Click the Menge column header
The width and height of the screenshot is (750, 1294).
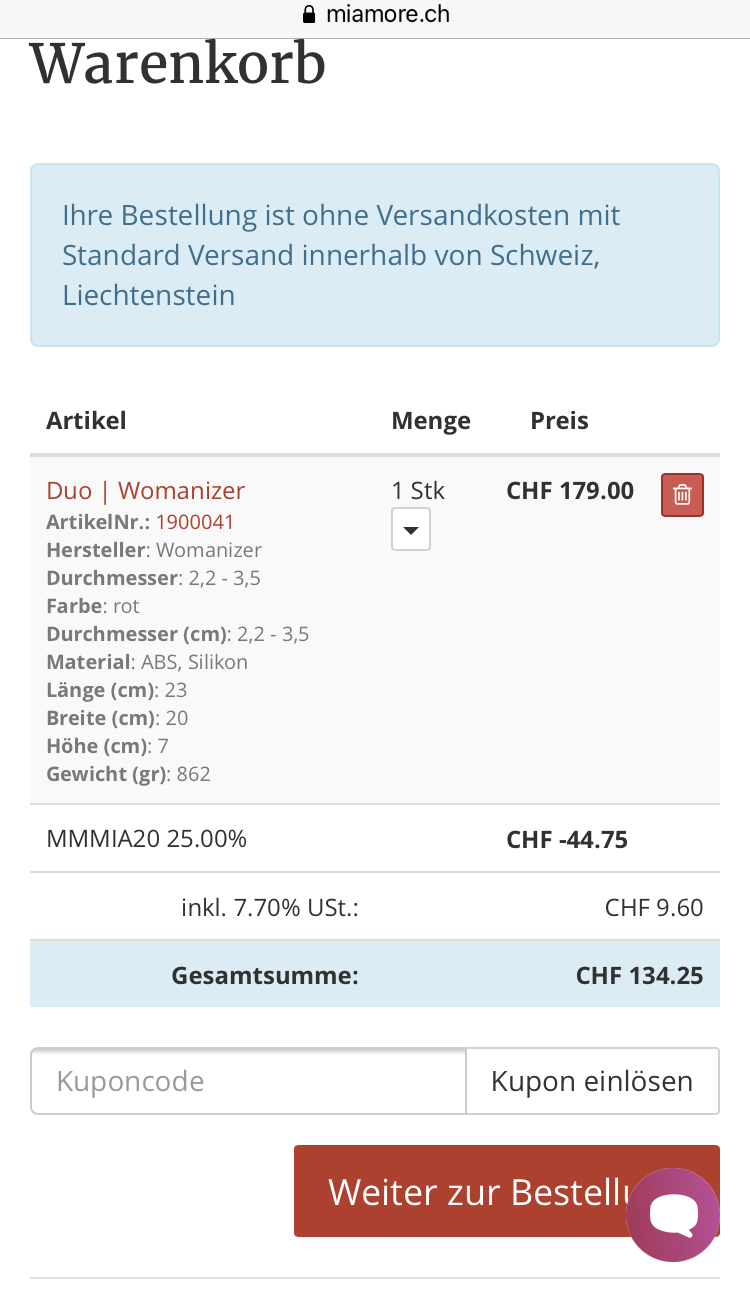pos(430,420)
